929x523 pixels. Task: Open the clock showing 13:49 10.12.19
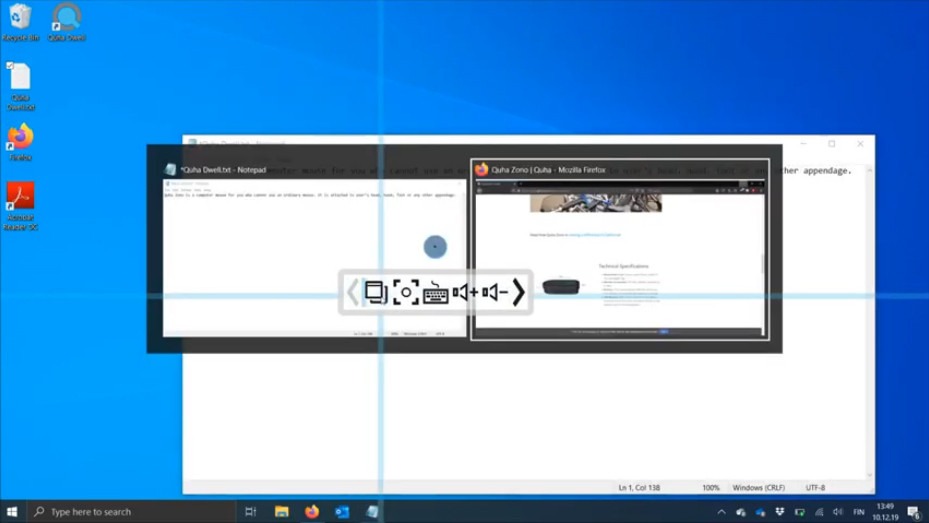(x=885, y=512)
